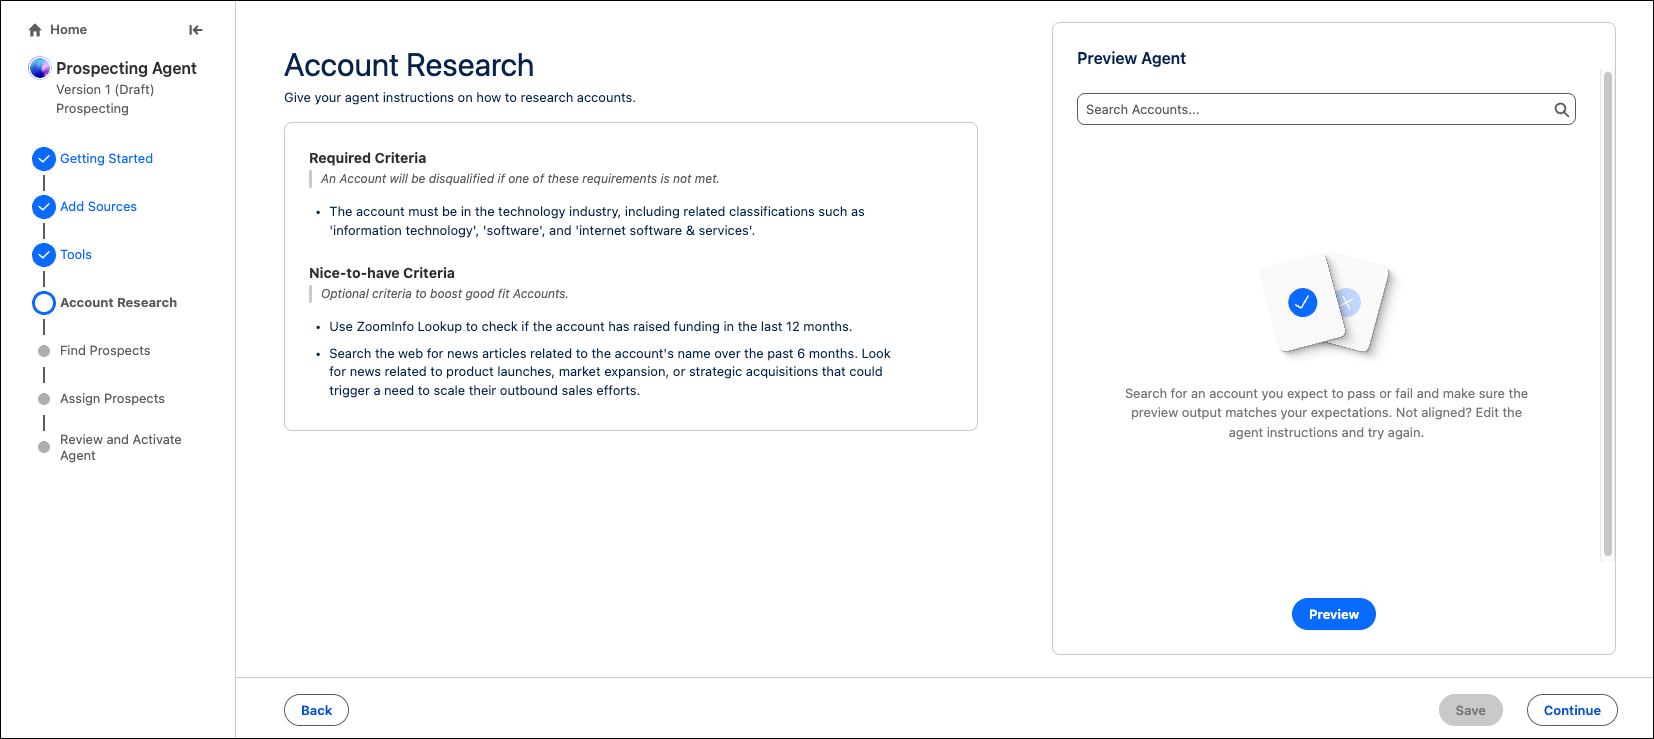Click Tools step checkmark icon
The height and width of the screenshot is (739, 1654).
tap(44, 255)
